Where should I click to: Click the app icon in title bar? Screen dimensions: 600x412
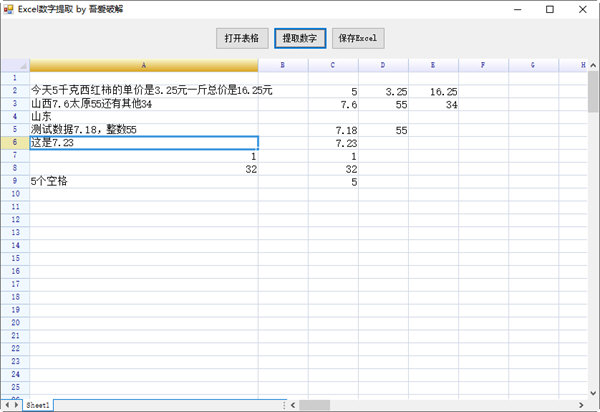tap(9, 9)
